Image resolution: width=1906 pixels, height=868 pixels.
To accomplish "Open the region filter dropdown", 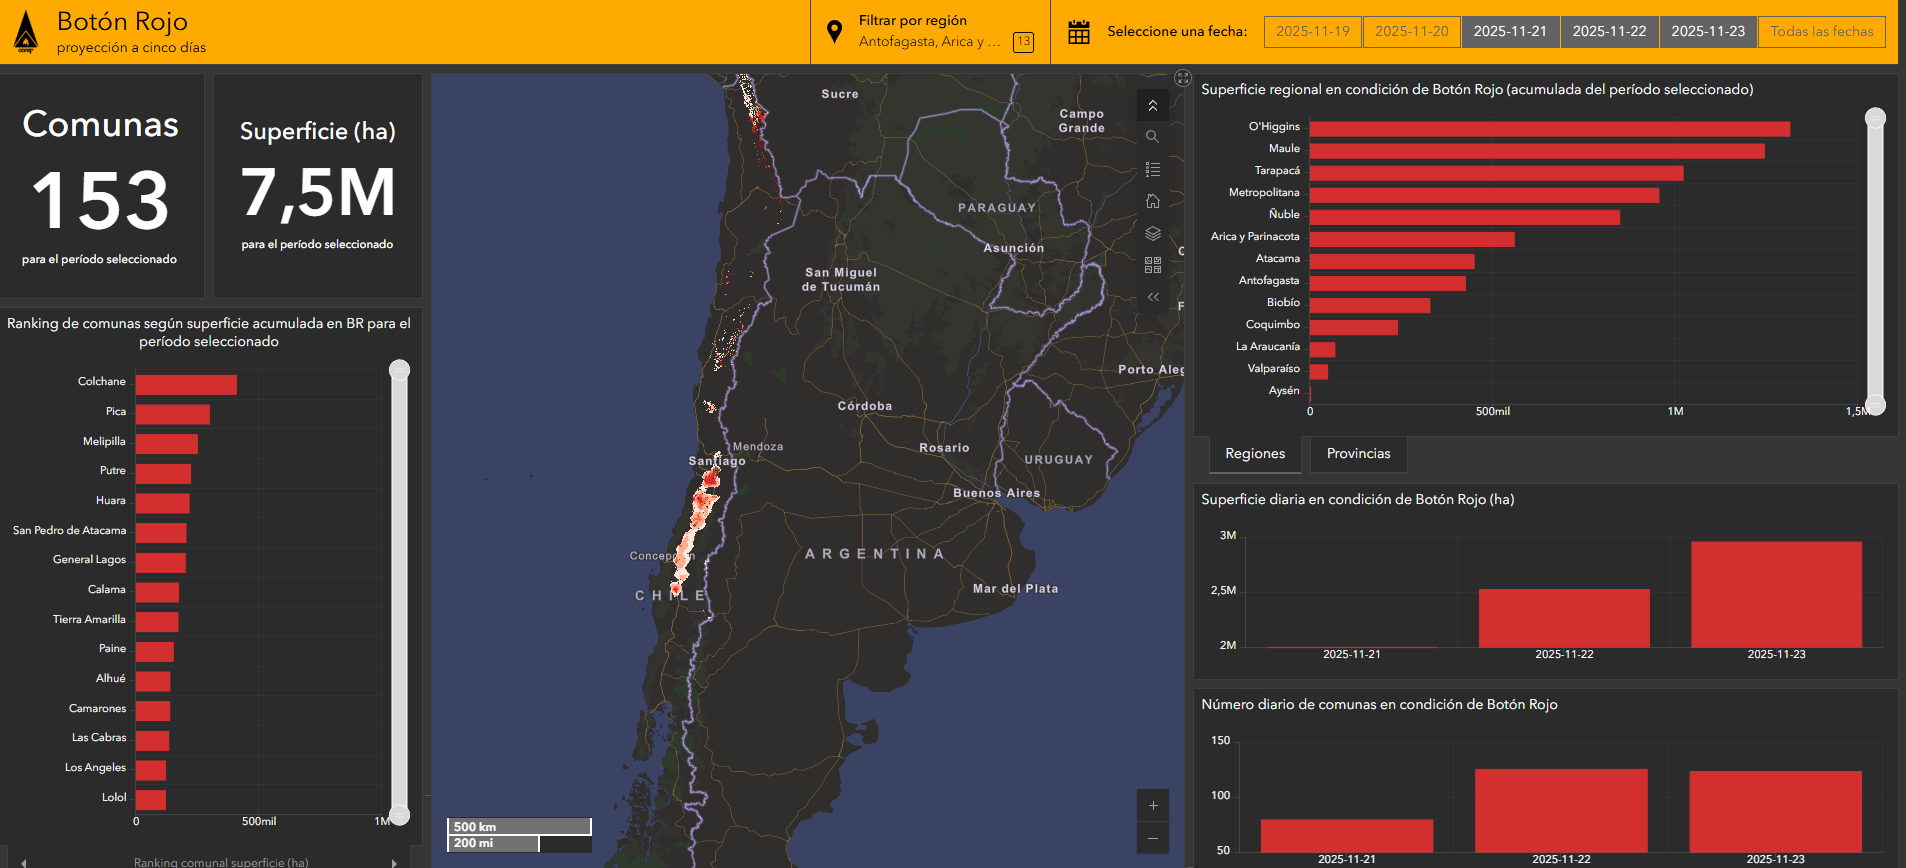I will [930, 32].
